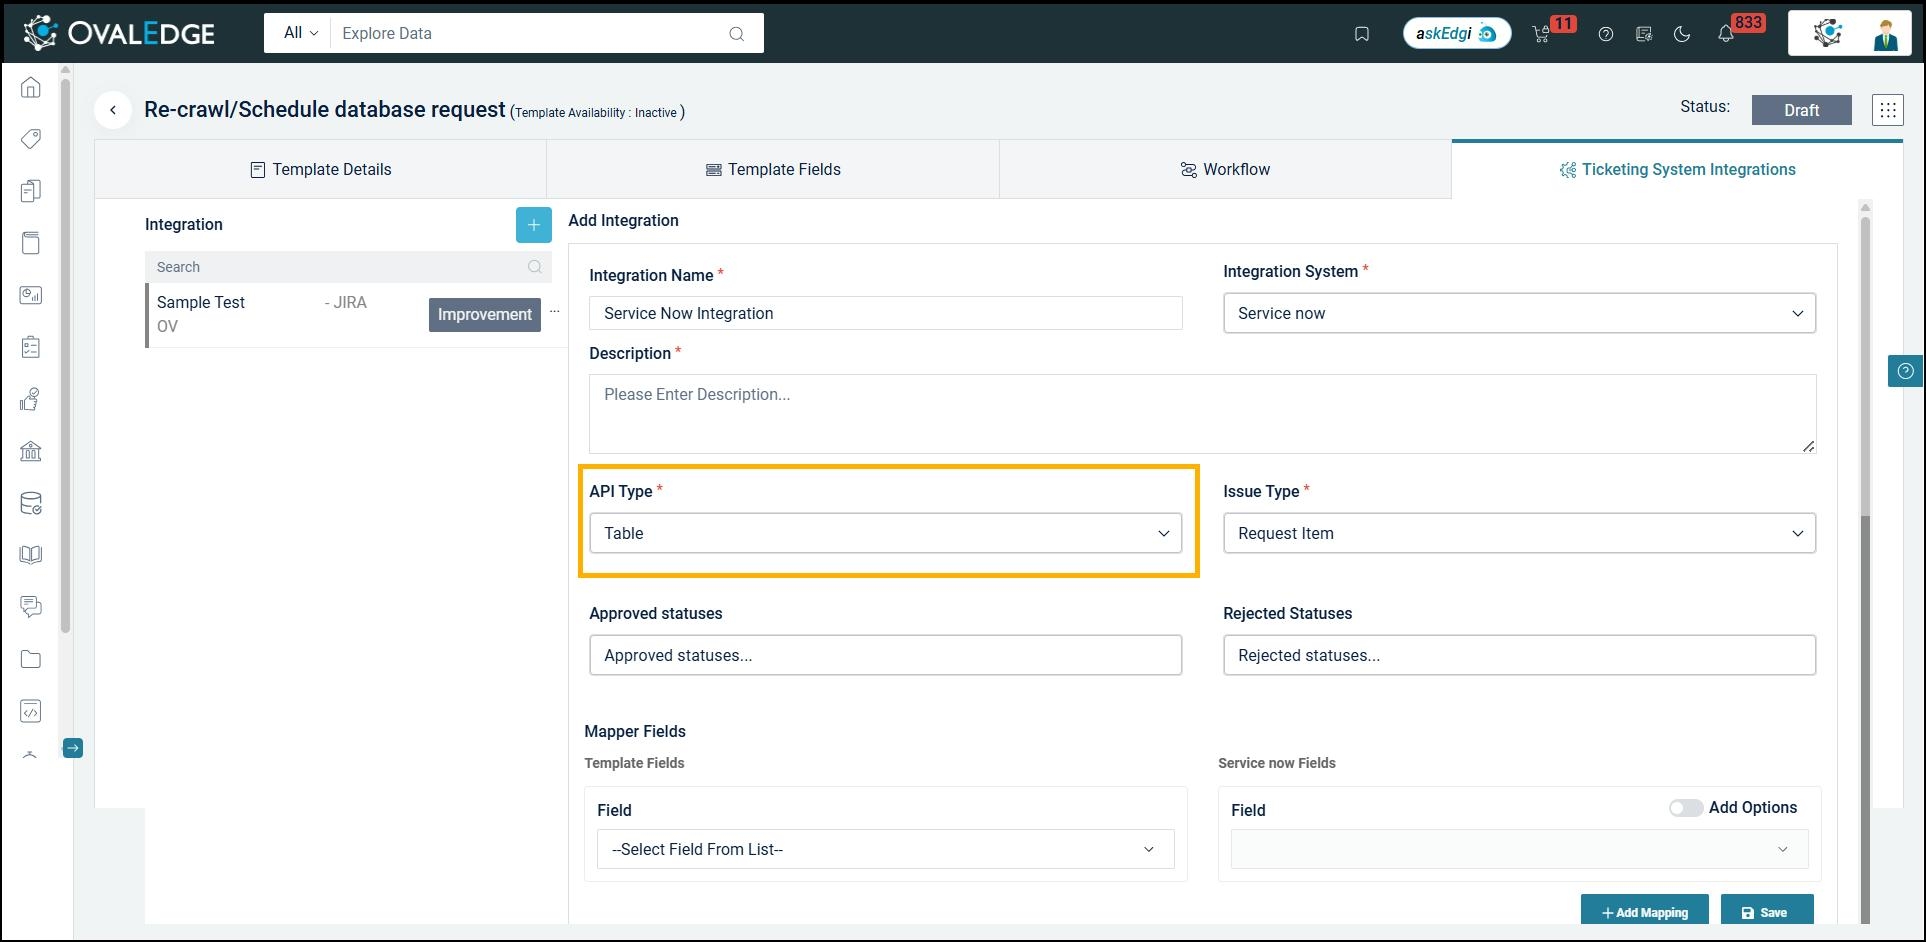Click the home icon in left sidebar

click(31, 87)
